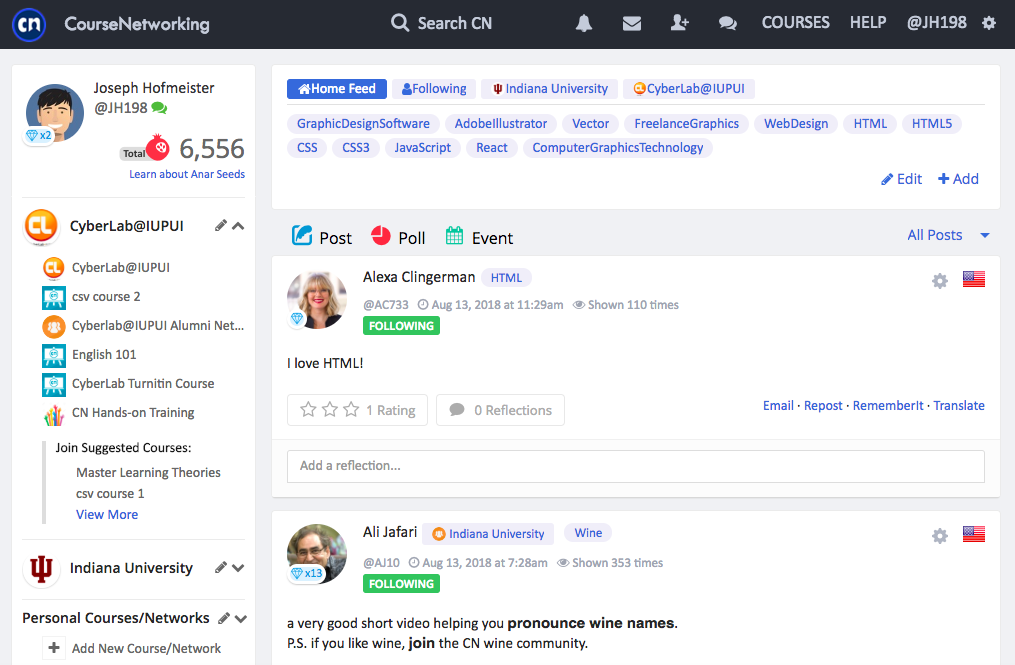Viewport: 1015px width, 665px height.
Task: Switch to the Following tab
Action: 434,89
